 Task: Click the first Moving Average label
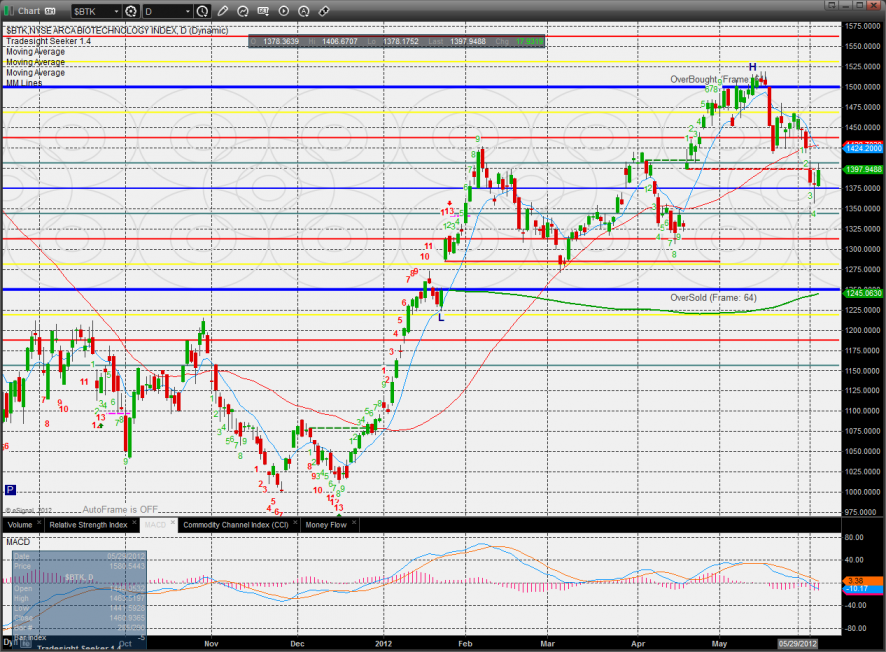coord(36,51)
